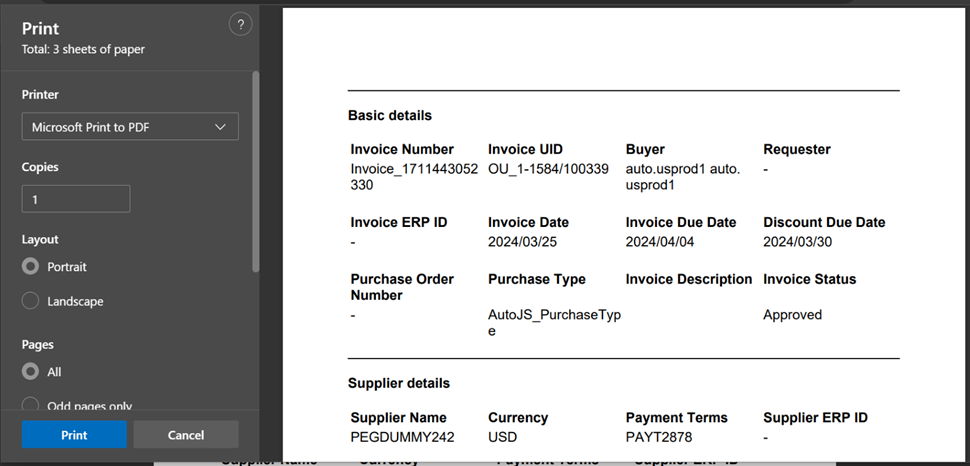Click the Buyer value auto.usprod1

(x=683, y=177)
